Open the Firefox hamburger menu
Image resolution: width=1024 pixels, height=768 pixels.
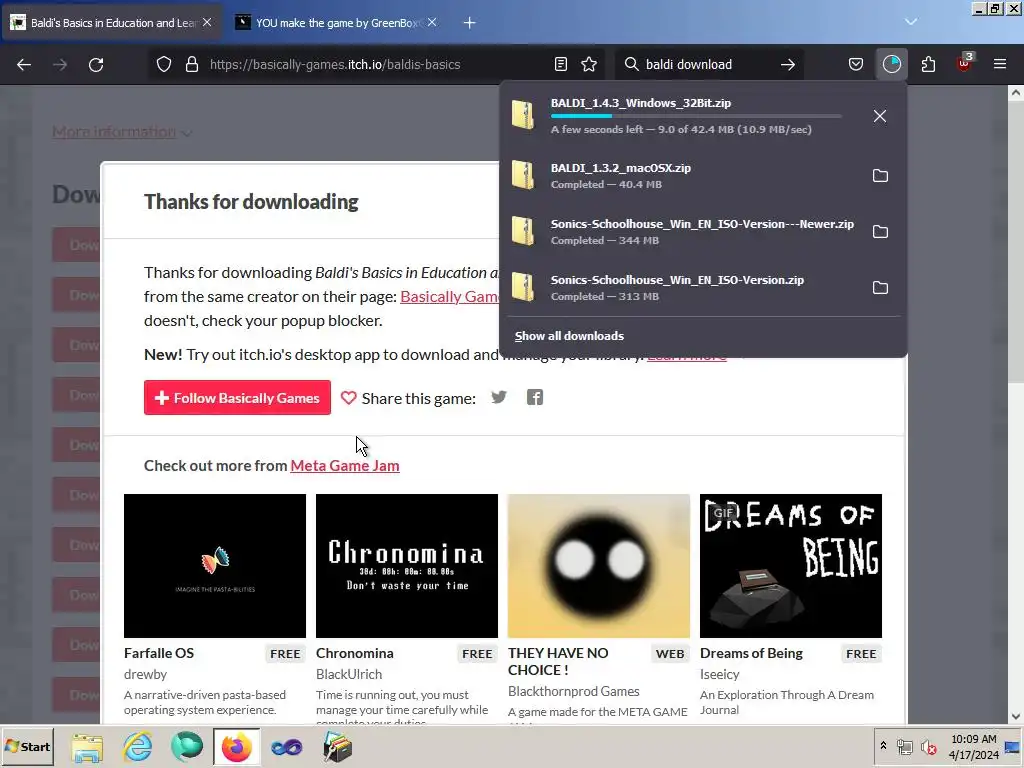coord(1000,65)
